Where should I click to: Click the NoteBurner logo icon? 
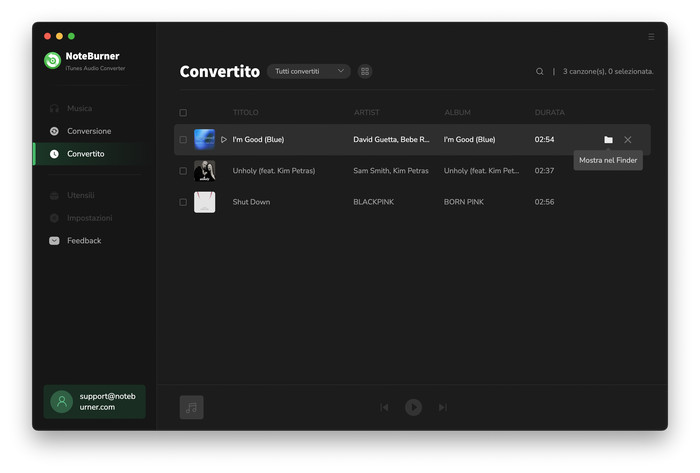pyautogui.click(x=52, y=60)
